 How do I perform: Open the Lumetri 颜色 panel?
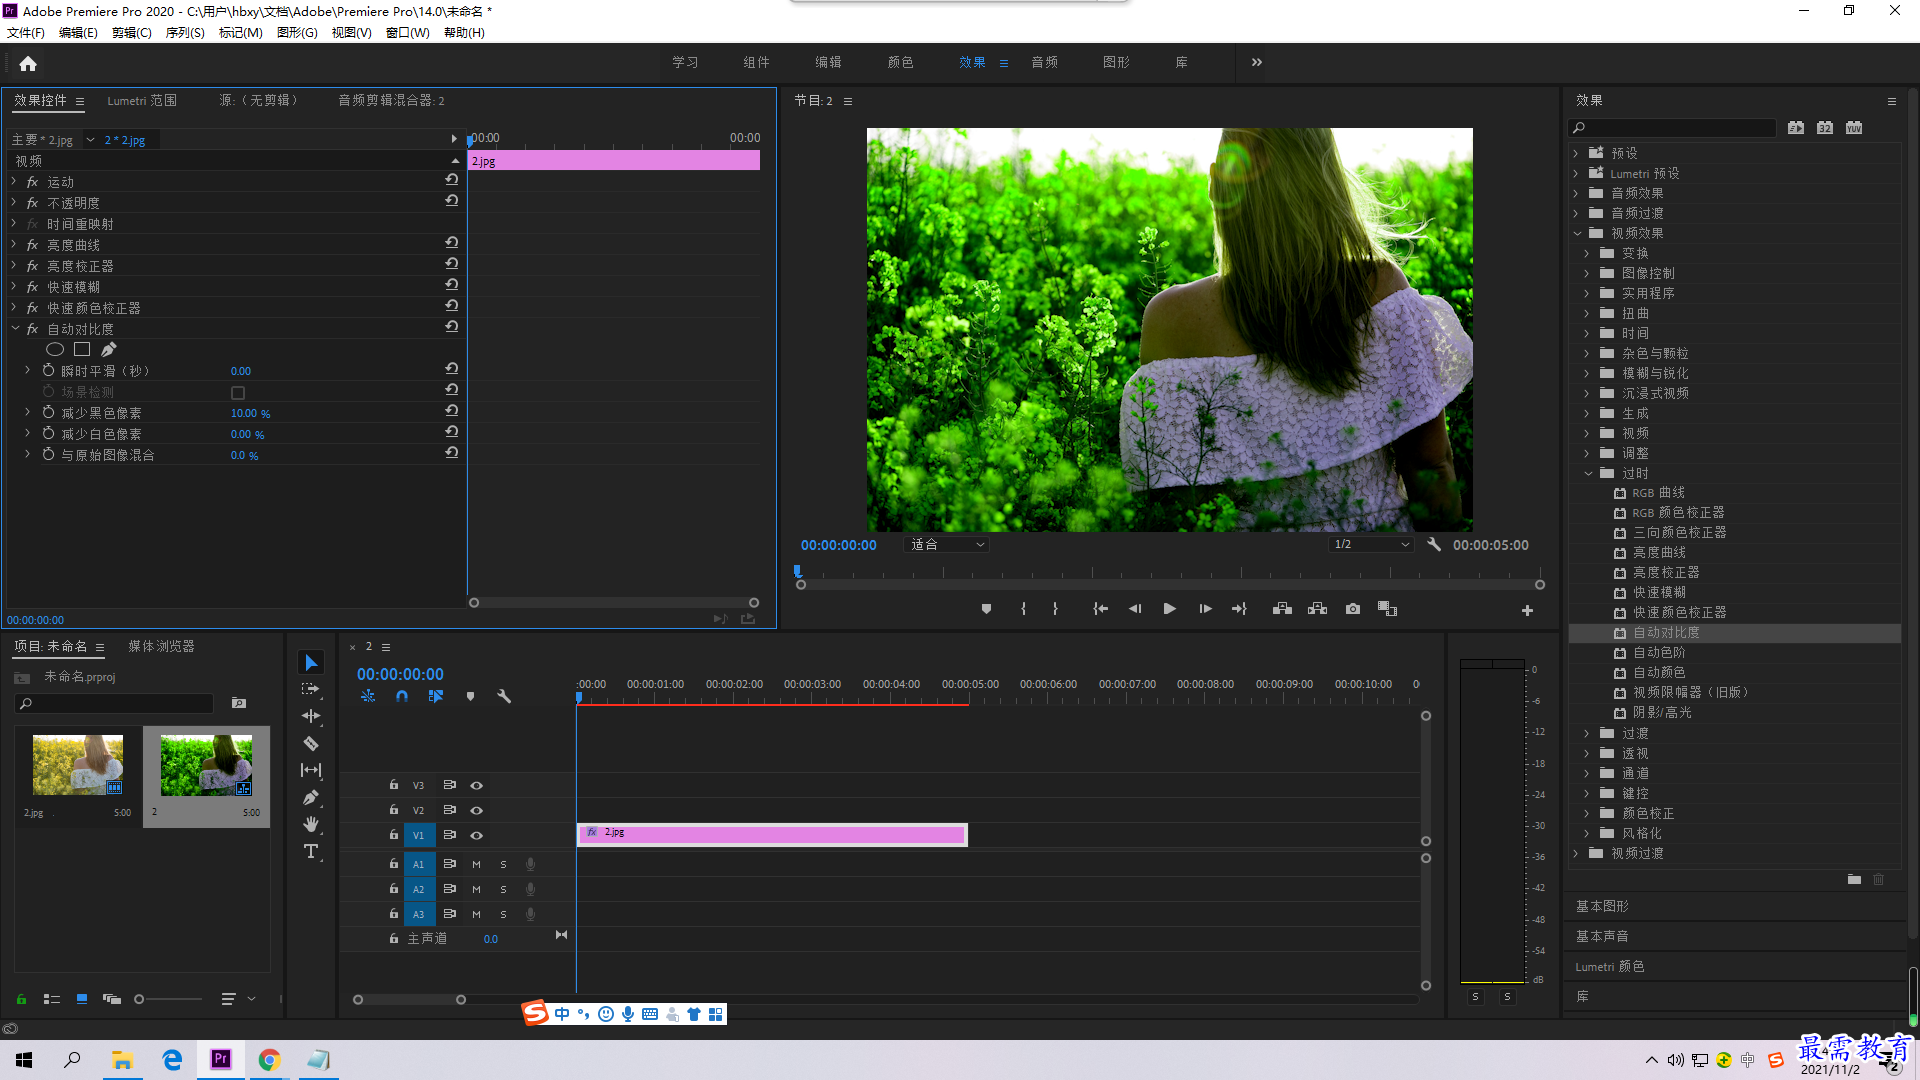[1610, 966]
